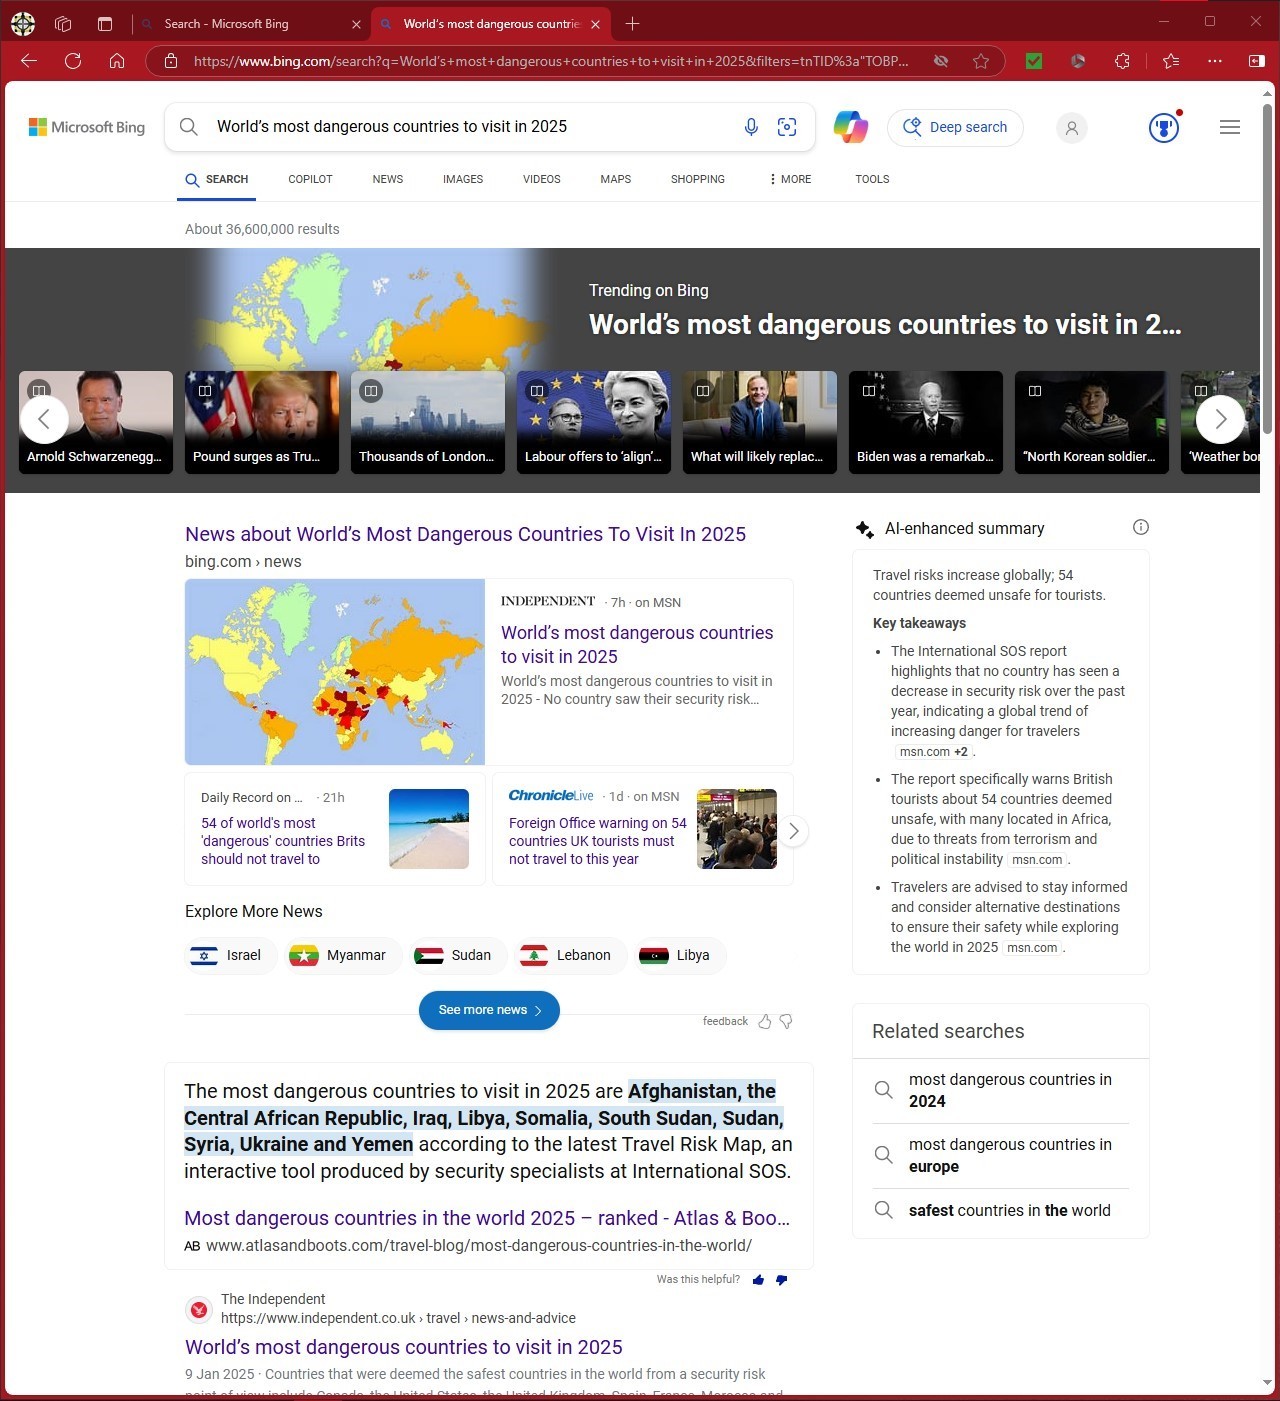
Task: Open favorites list icon in toolbar
Action: coord(1171,61)
